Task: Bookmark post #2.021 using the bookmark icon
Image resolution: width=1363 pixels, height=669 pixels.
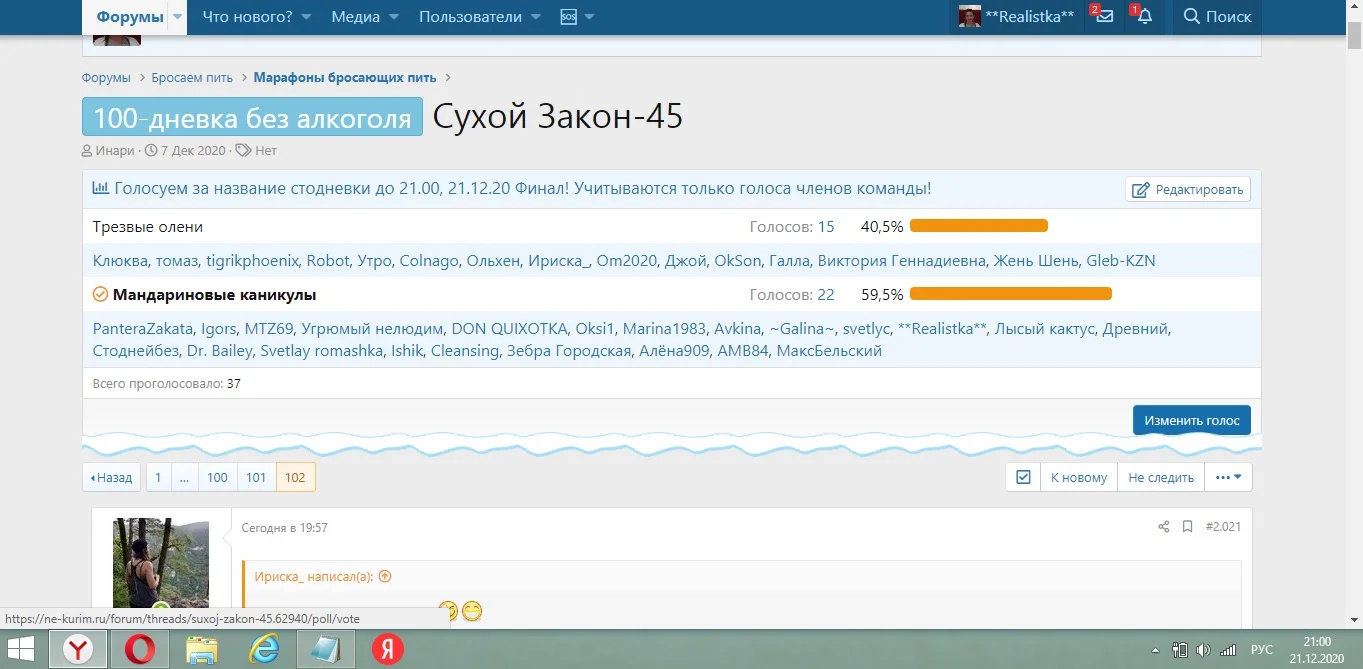Action: click(1187, 527)
